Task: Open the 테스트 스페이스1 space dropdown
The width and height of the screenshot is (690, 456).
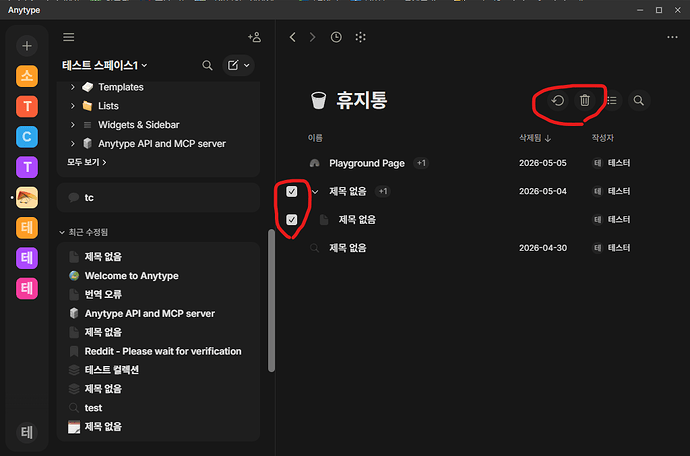Action: (105, 66)
